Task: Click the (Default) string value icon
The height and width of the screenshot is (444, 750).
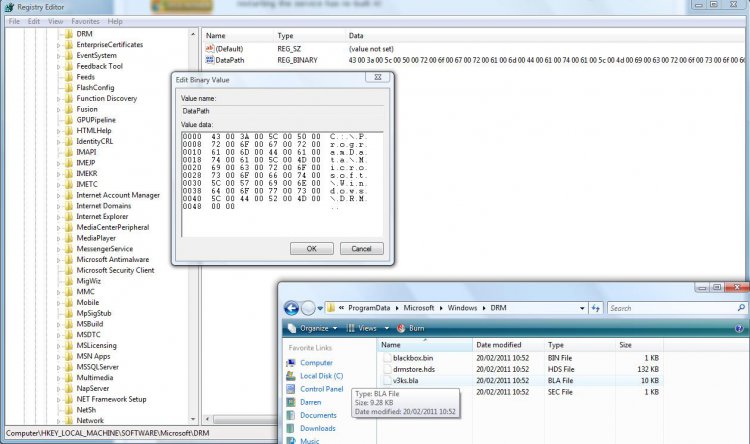Action: pyautogui.click(x=210, y=48)
